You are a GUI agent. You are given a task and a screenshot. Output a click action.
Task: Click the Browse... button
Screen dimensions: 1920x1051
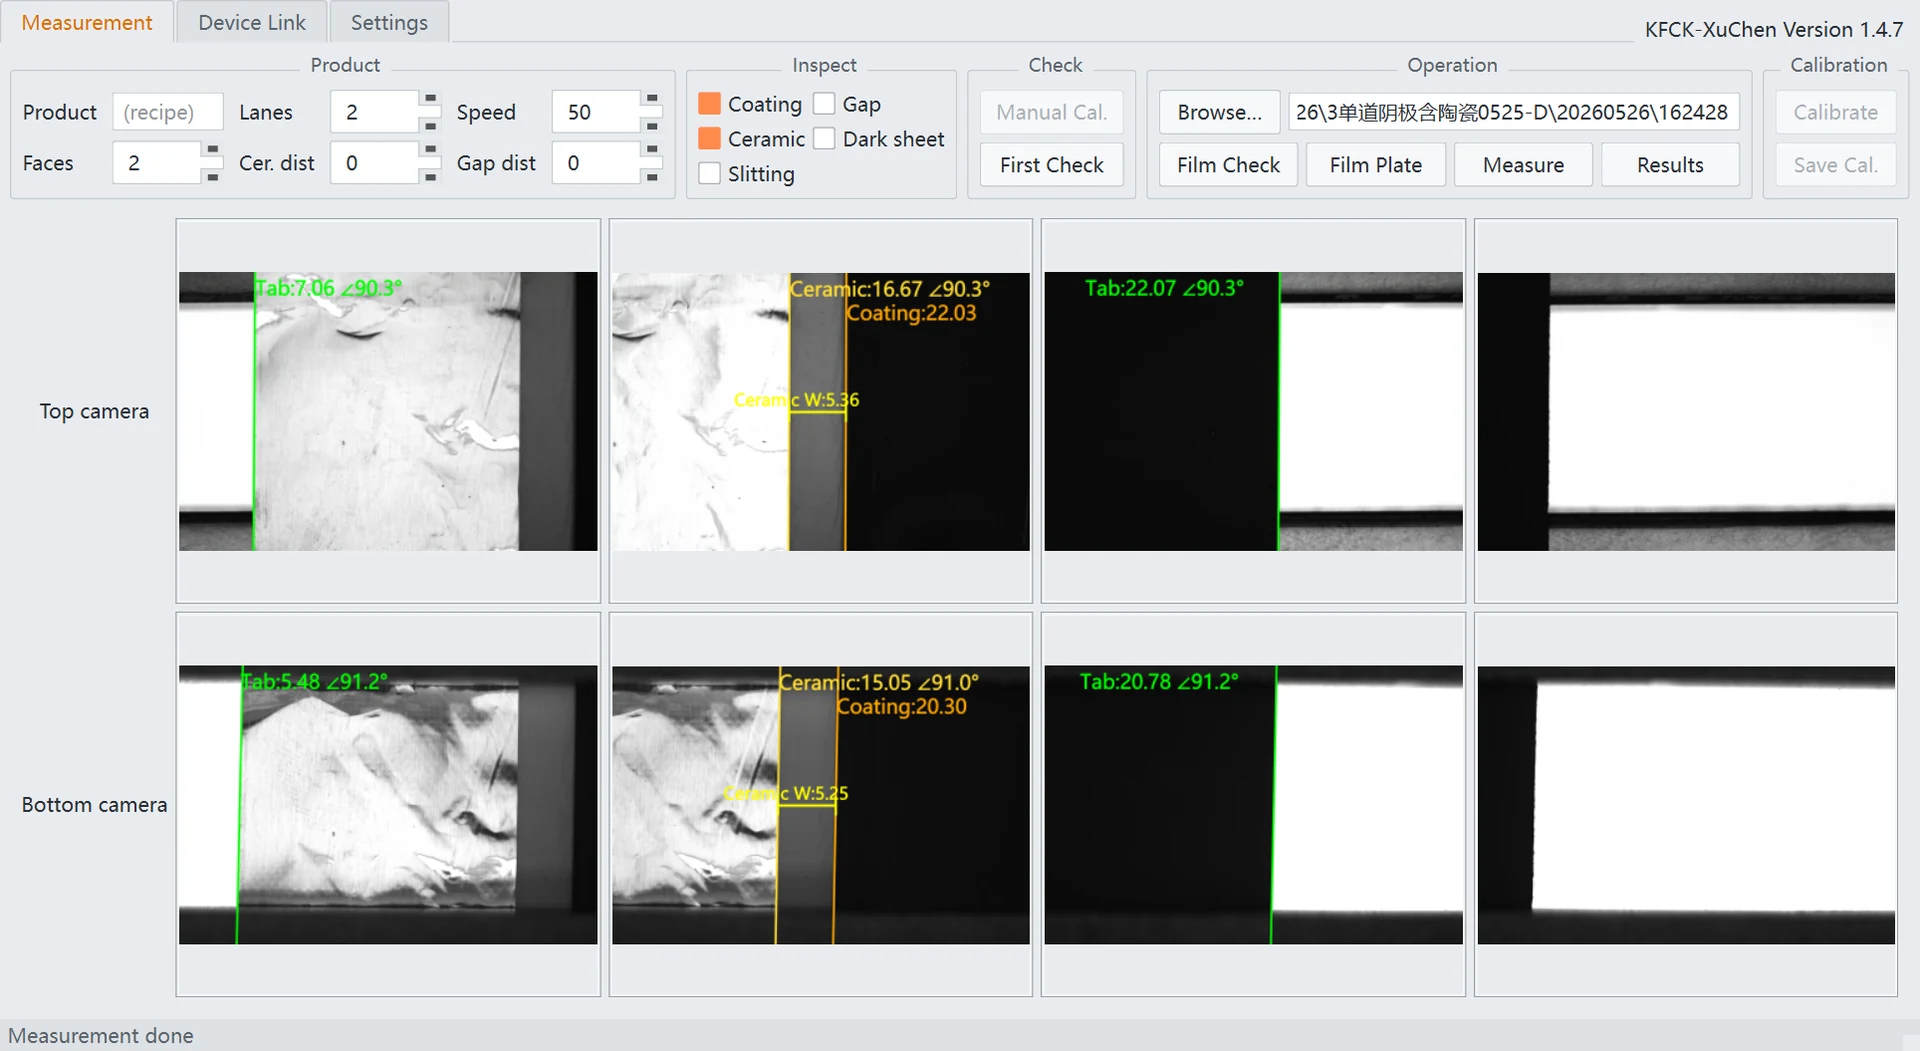coord(1219,112)
